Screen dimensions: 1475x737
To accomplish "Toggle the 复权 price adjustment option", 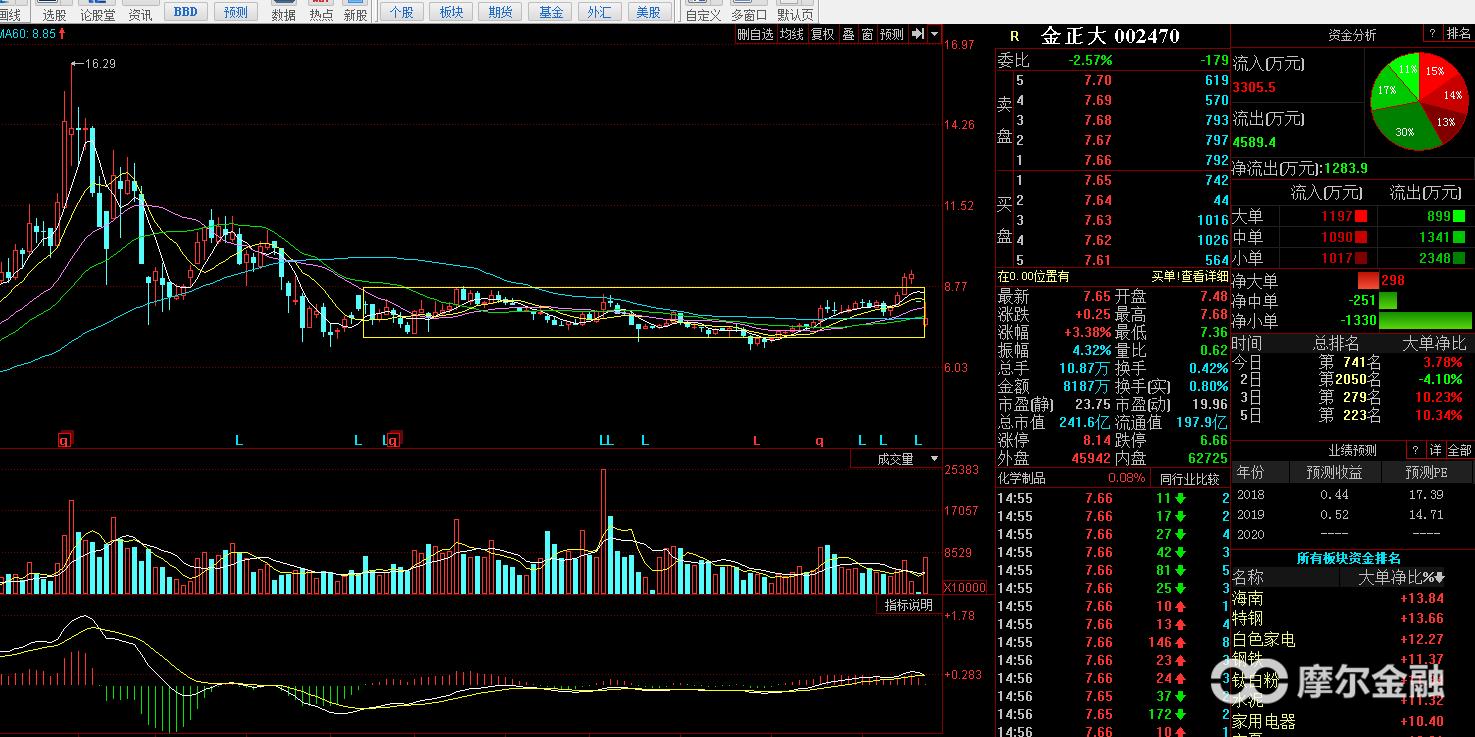I will (822, 34).
